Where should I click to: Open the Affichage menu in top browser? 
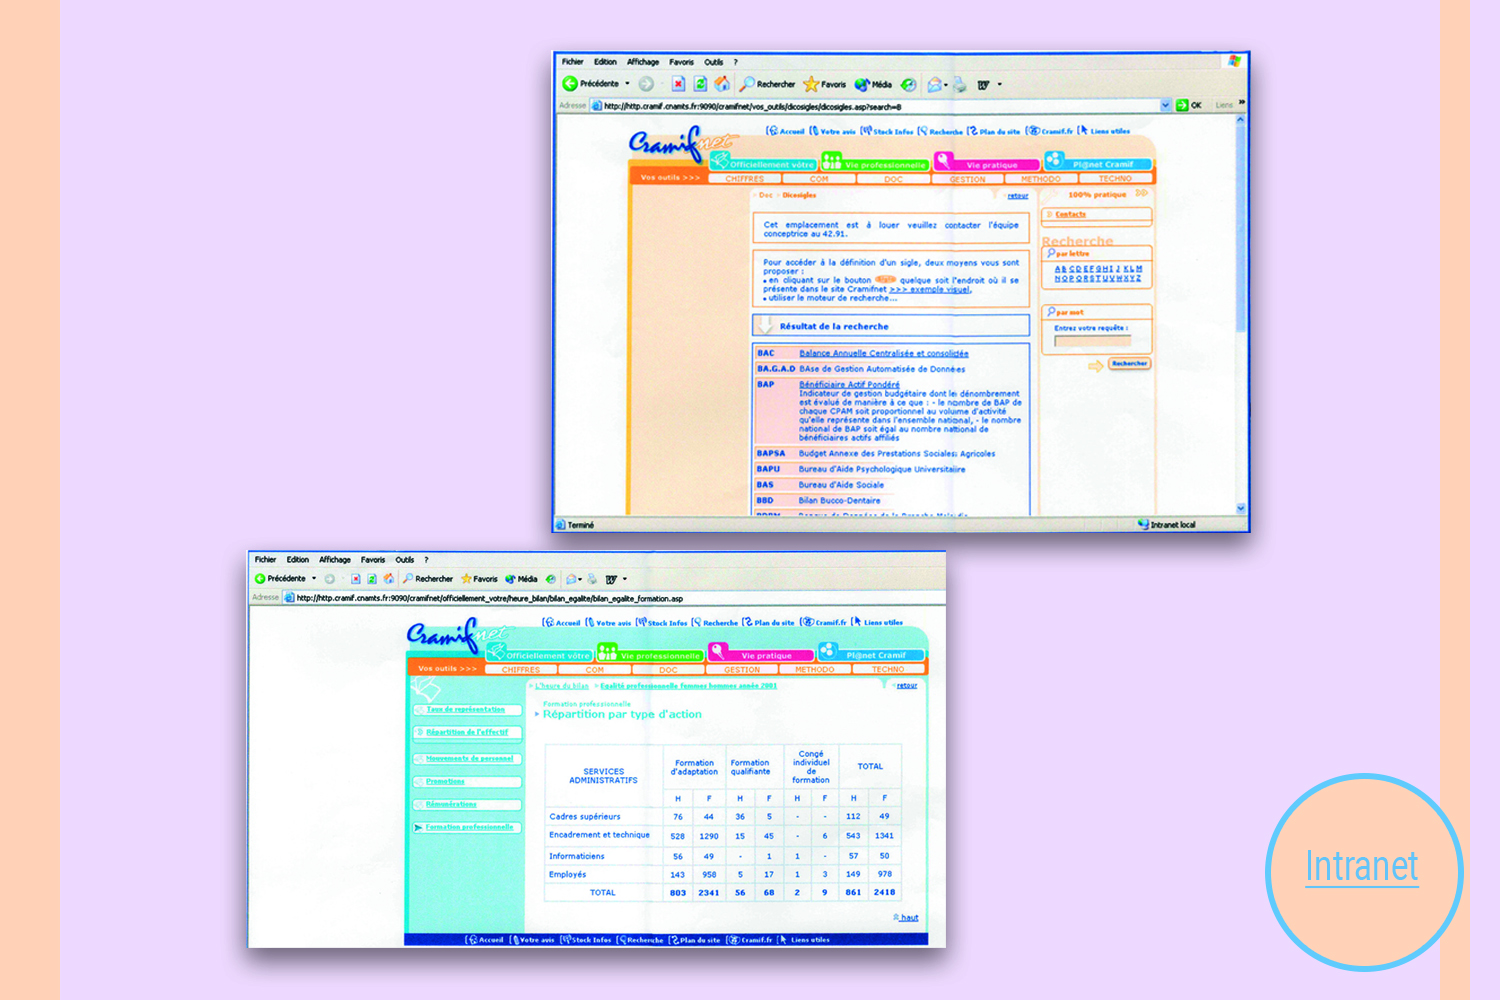643,62
